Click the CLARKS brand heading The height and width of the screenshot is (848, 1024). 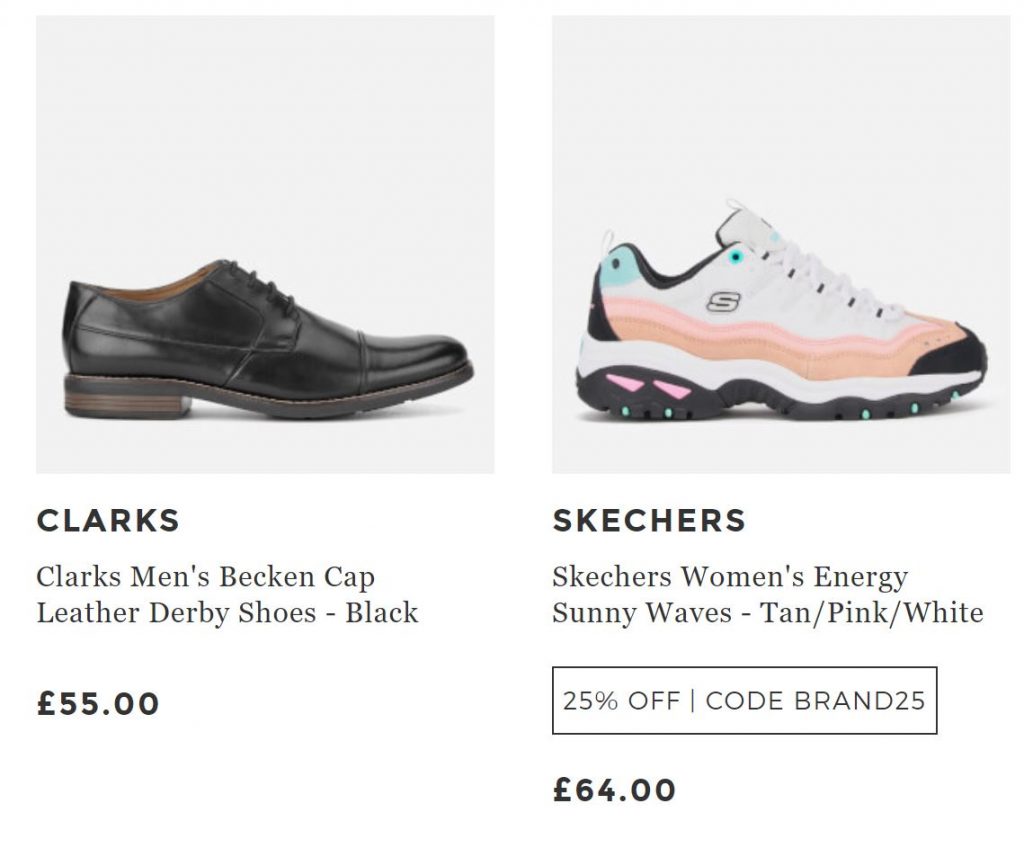coord(108,521)
